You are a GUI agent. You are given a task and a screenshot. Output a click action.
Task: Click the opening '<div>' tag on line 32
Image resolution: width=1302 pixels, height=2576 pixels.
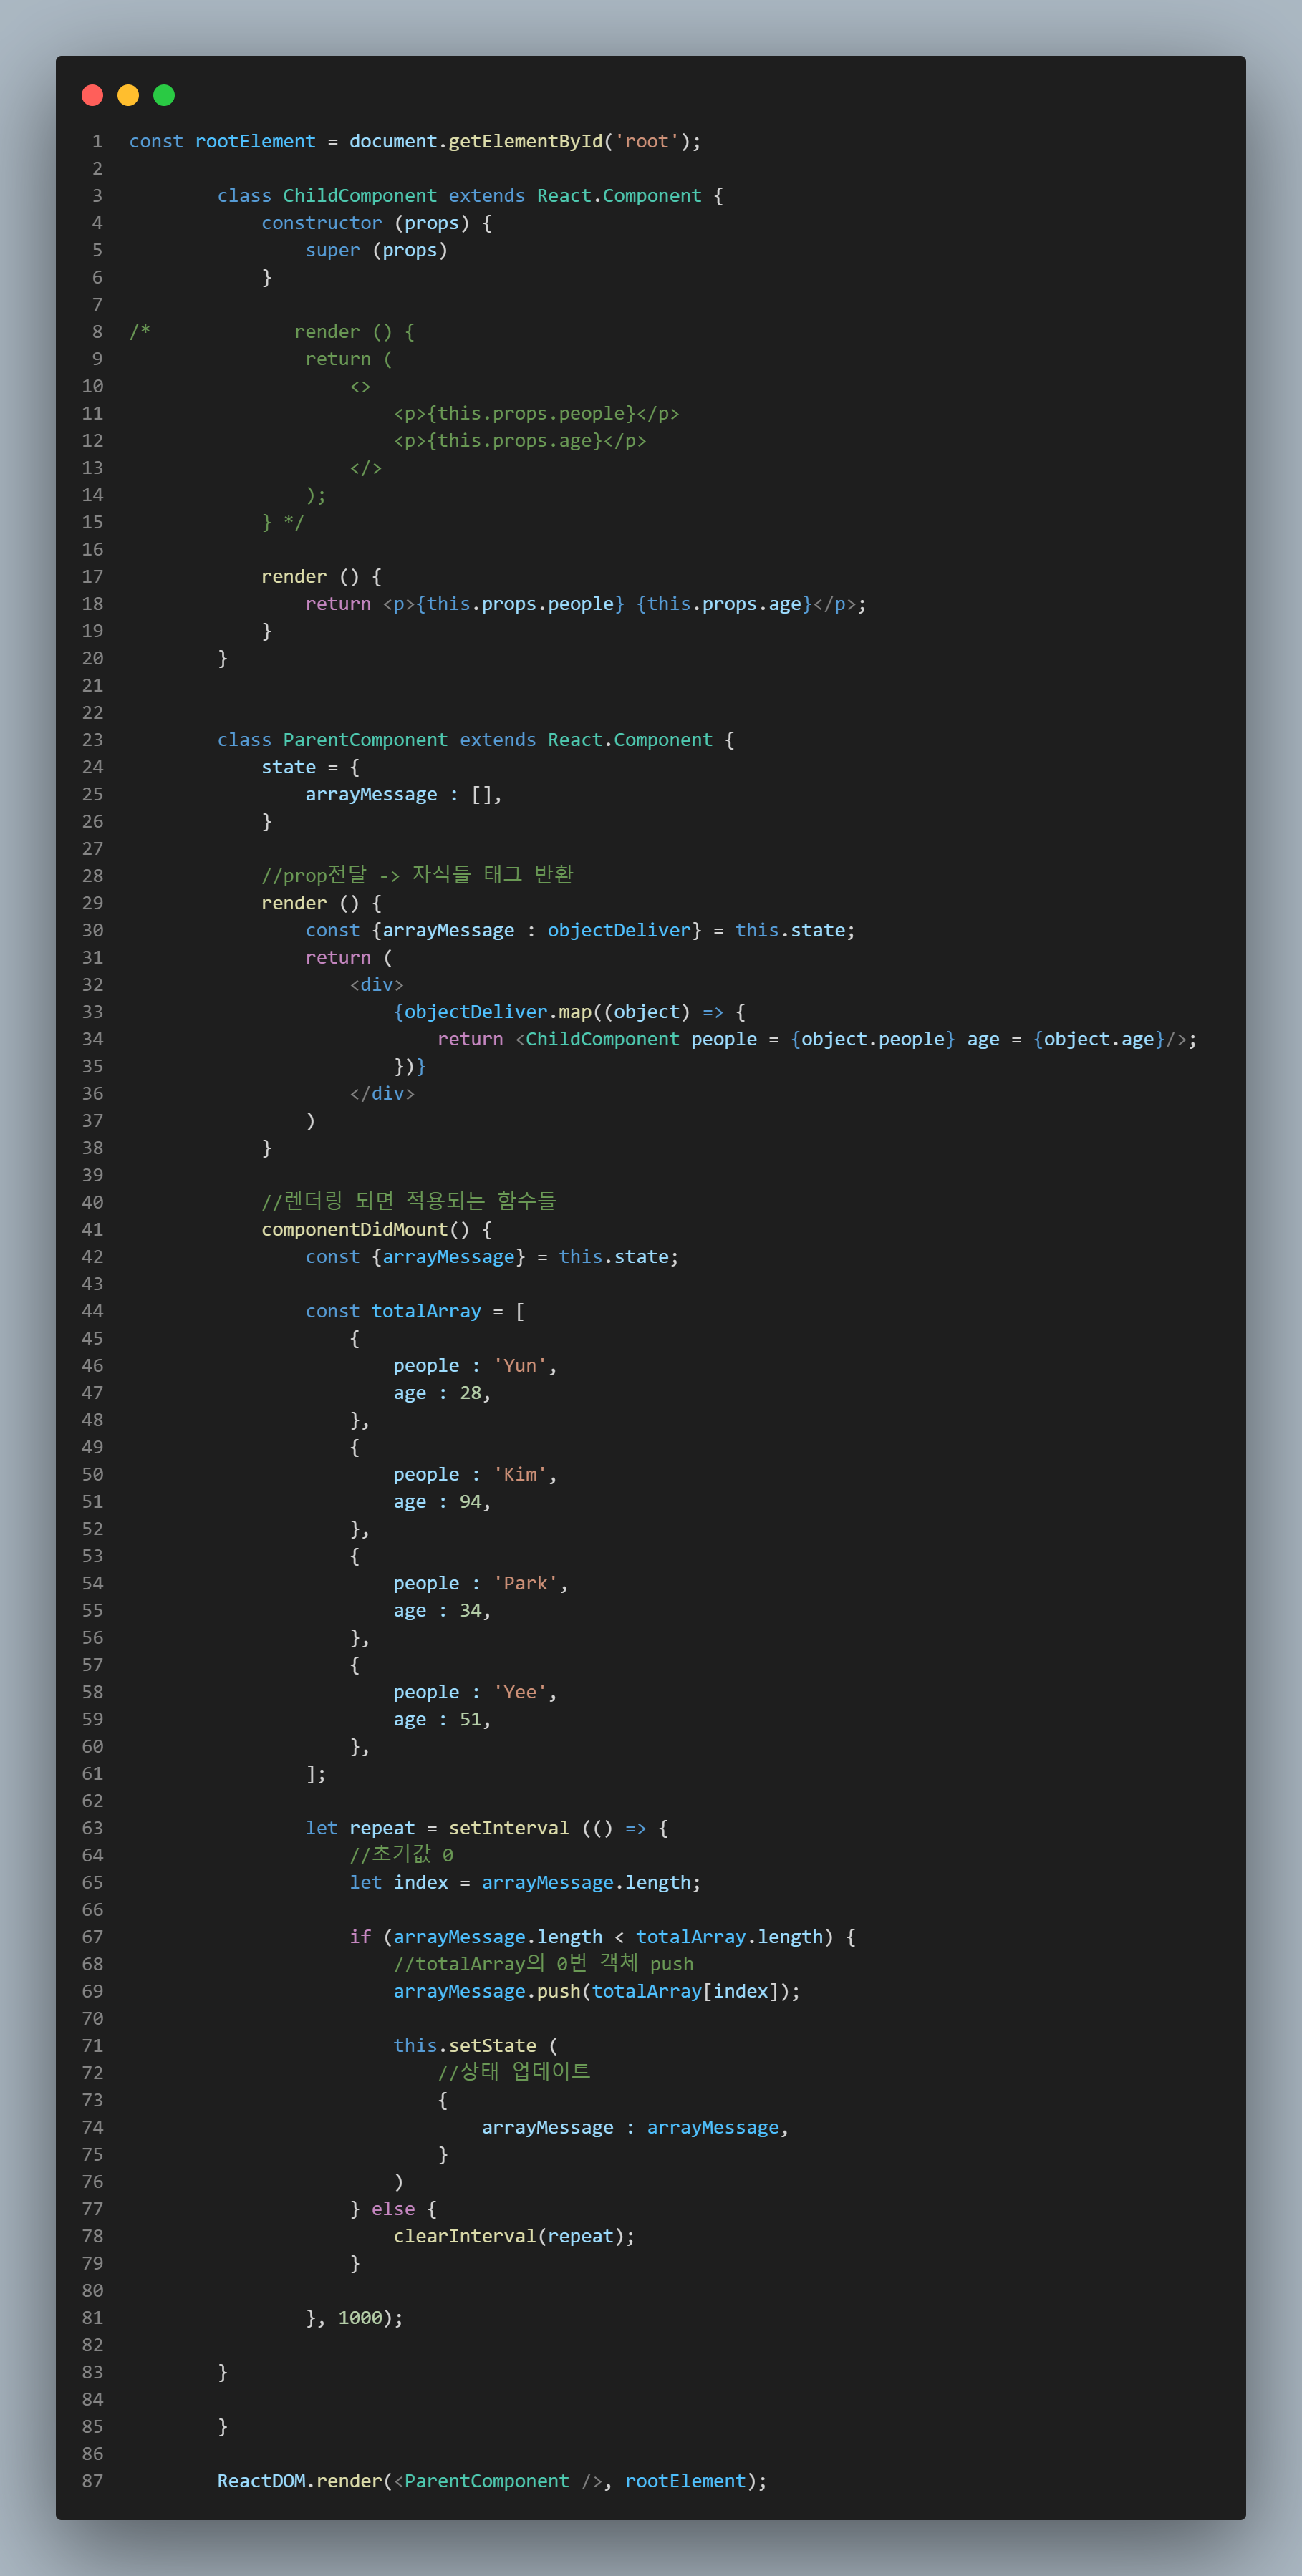(377, 985)
